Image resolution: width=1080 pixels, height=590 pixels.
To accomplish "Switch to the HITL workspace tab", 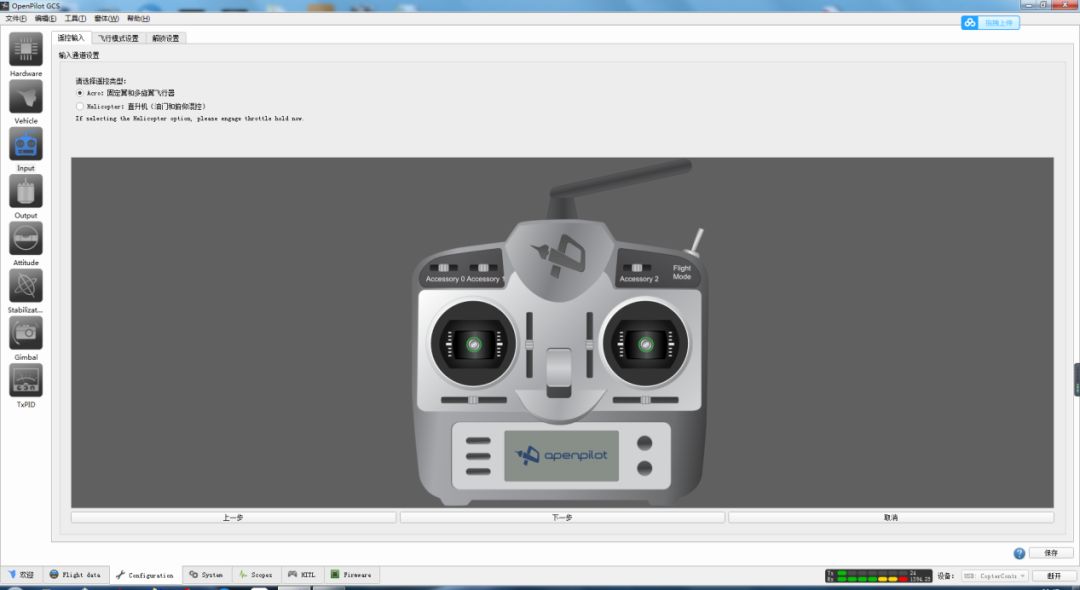I will [302, 574].
